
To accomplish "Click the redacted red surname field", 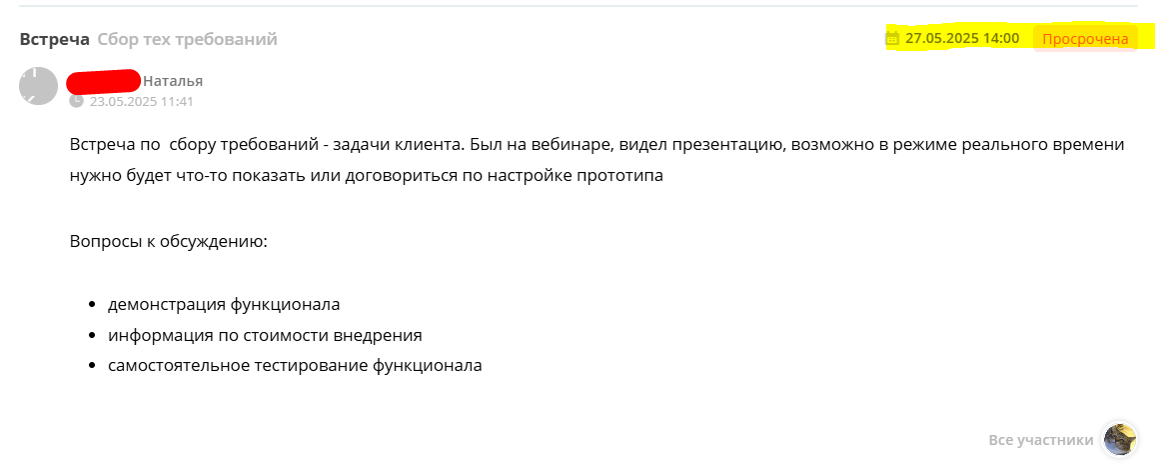I will point(104,80).
